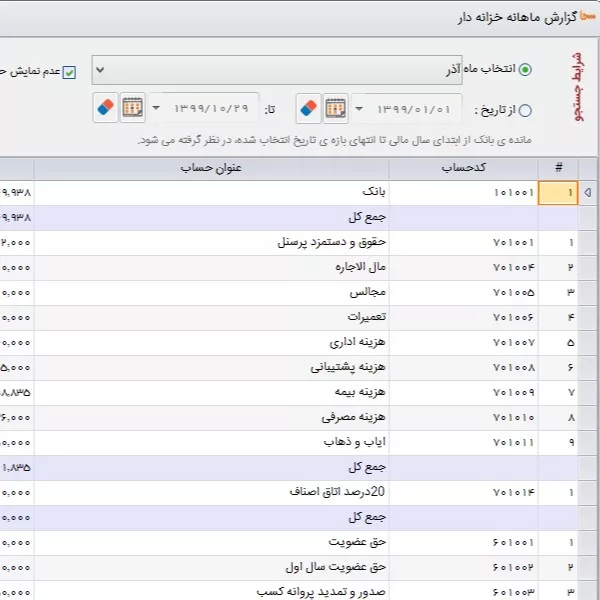Select the انتخاب ماه radio button

coord(525,69)
